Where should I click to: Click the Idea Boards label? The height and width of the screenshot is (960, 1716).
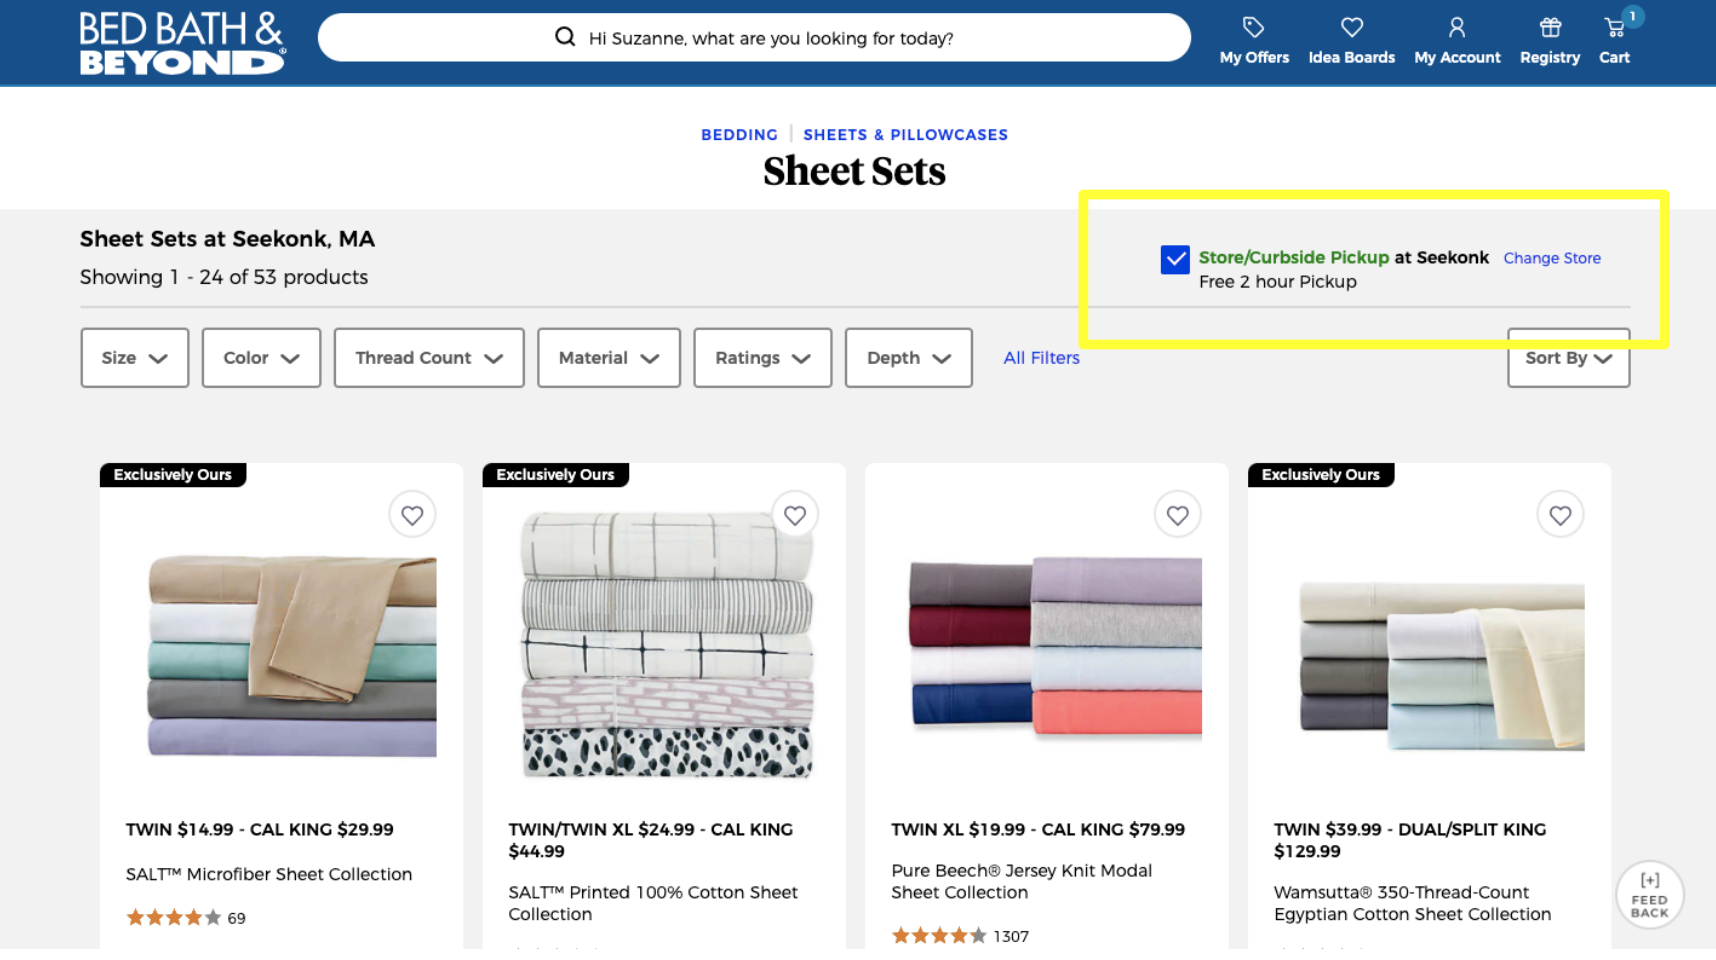pyautogui.click(x=1352, y=58)
